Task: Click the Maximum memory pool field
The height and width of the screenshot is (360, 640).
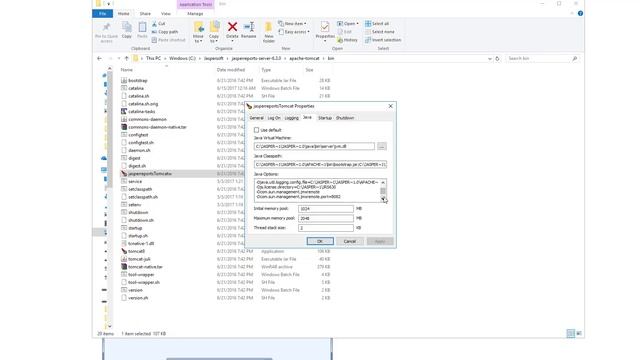Action: (326, 218)
